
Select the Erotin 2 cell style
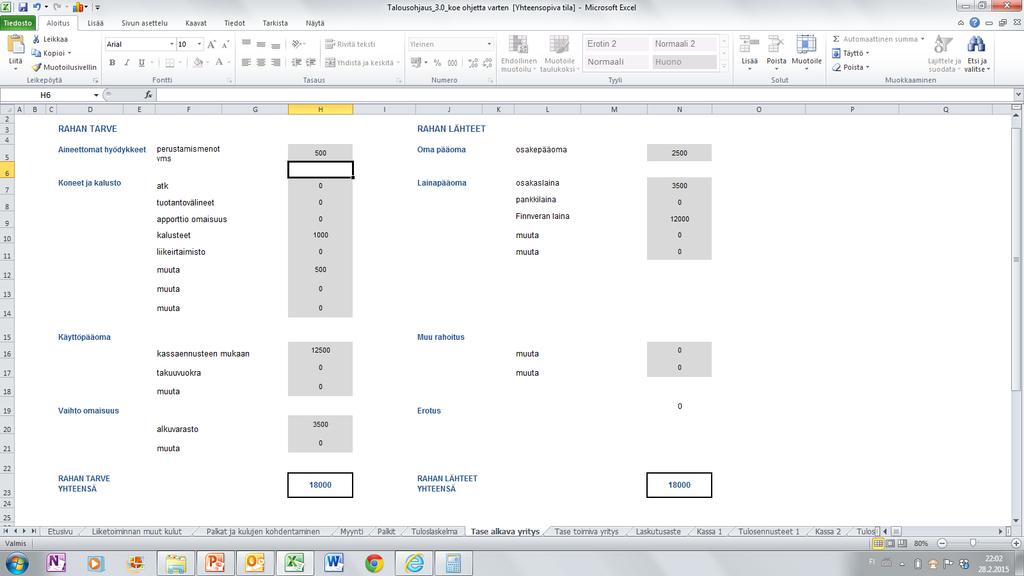[616, 44]
